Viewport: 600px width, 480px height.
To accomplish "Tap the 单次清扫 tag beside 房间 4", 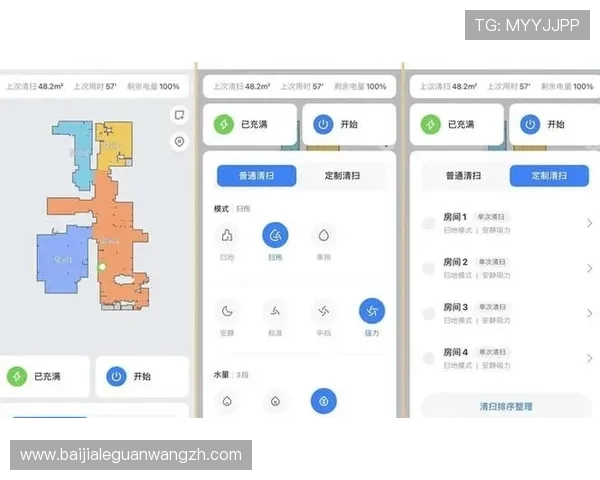I will tap(492, 353).
